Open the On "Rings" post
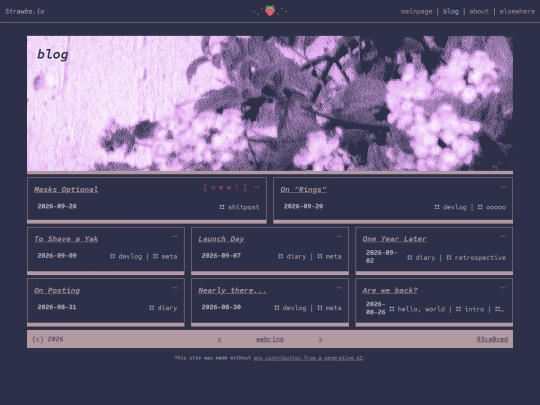540x405 pixels. [303, 189]
